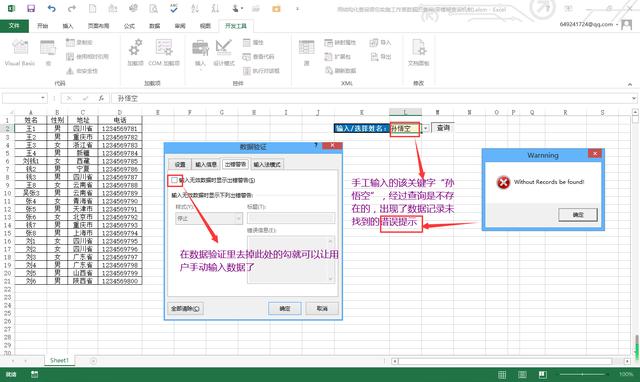Screen dimensions: 640x382
Task: Click Refresh Data (刷新数据)
Action: coord(340,71)
